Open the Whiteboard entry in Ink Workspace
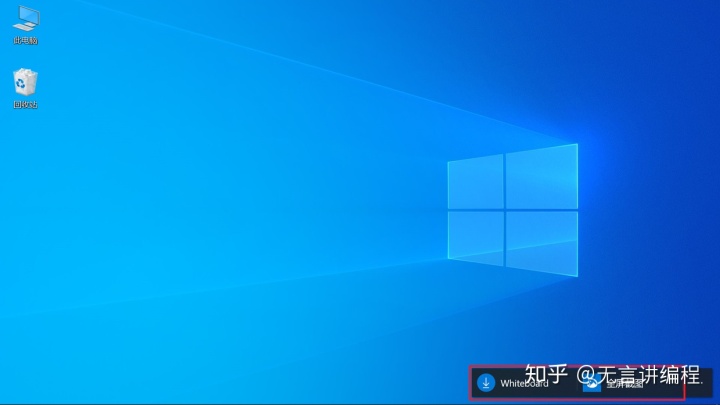The image size is (720, 405). coord(524,383)
